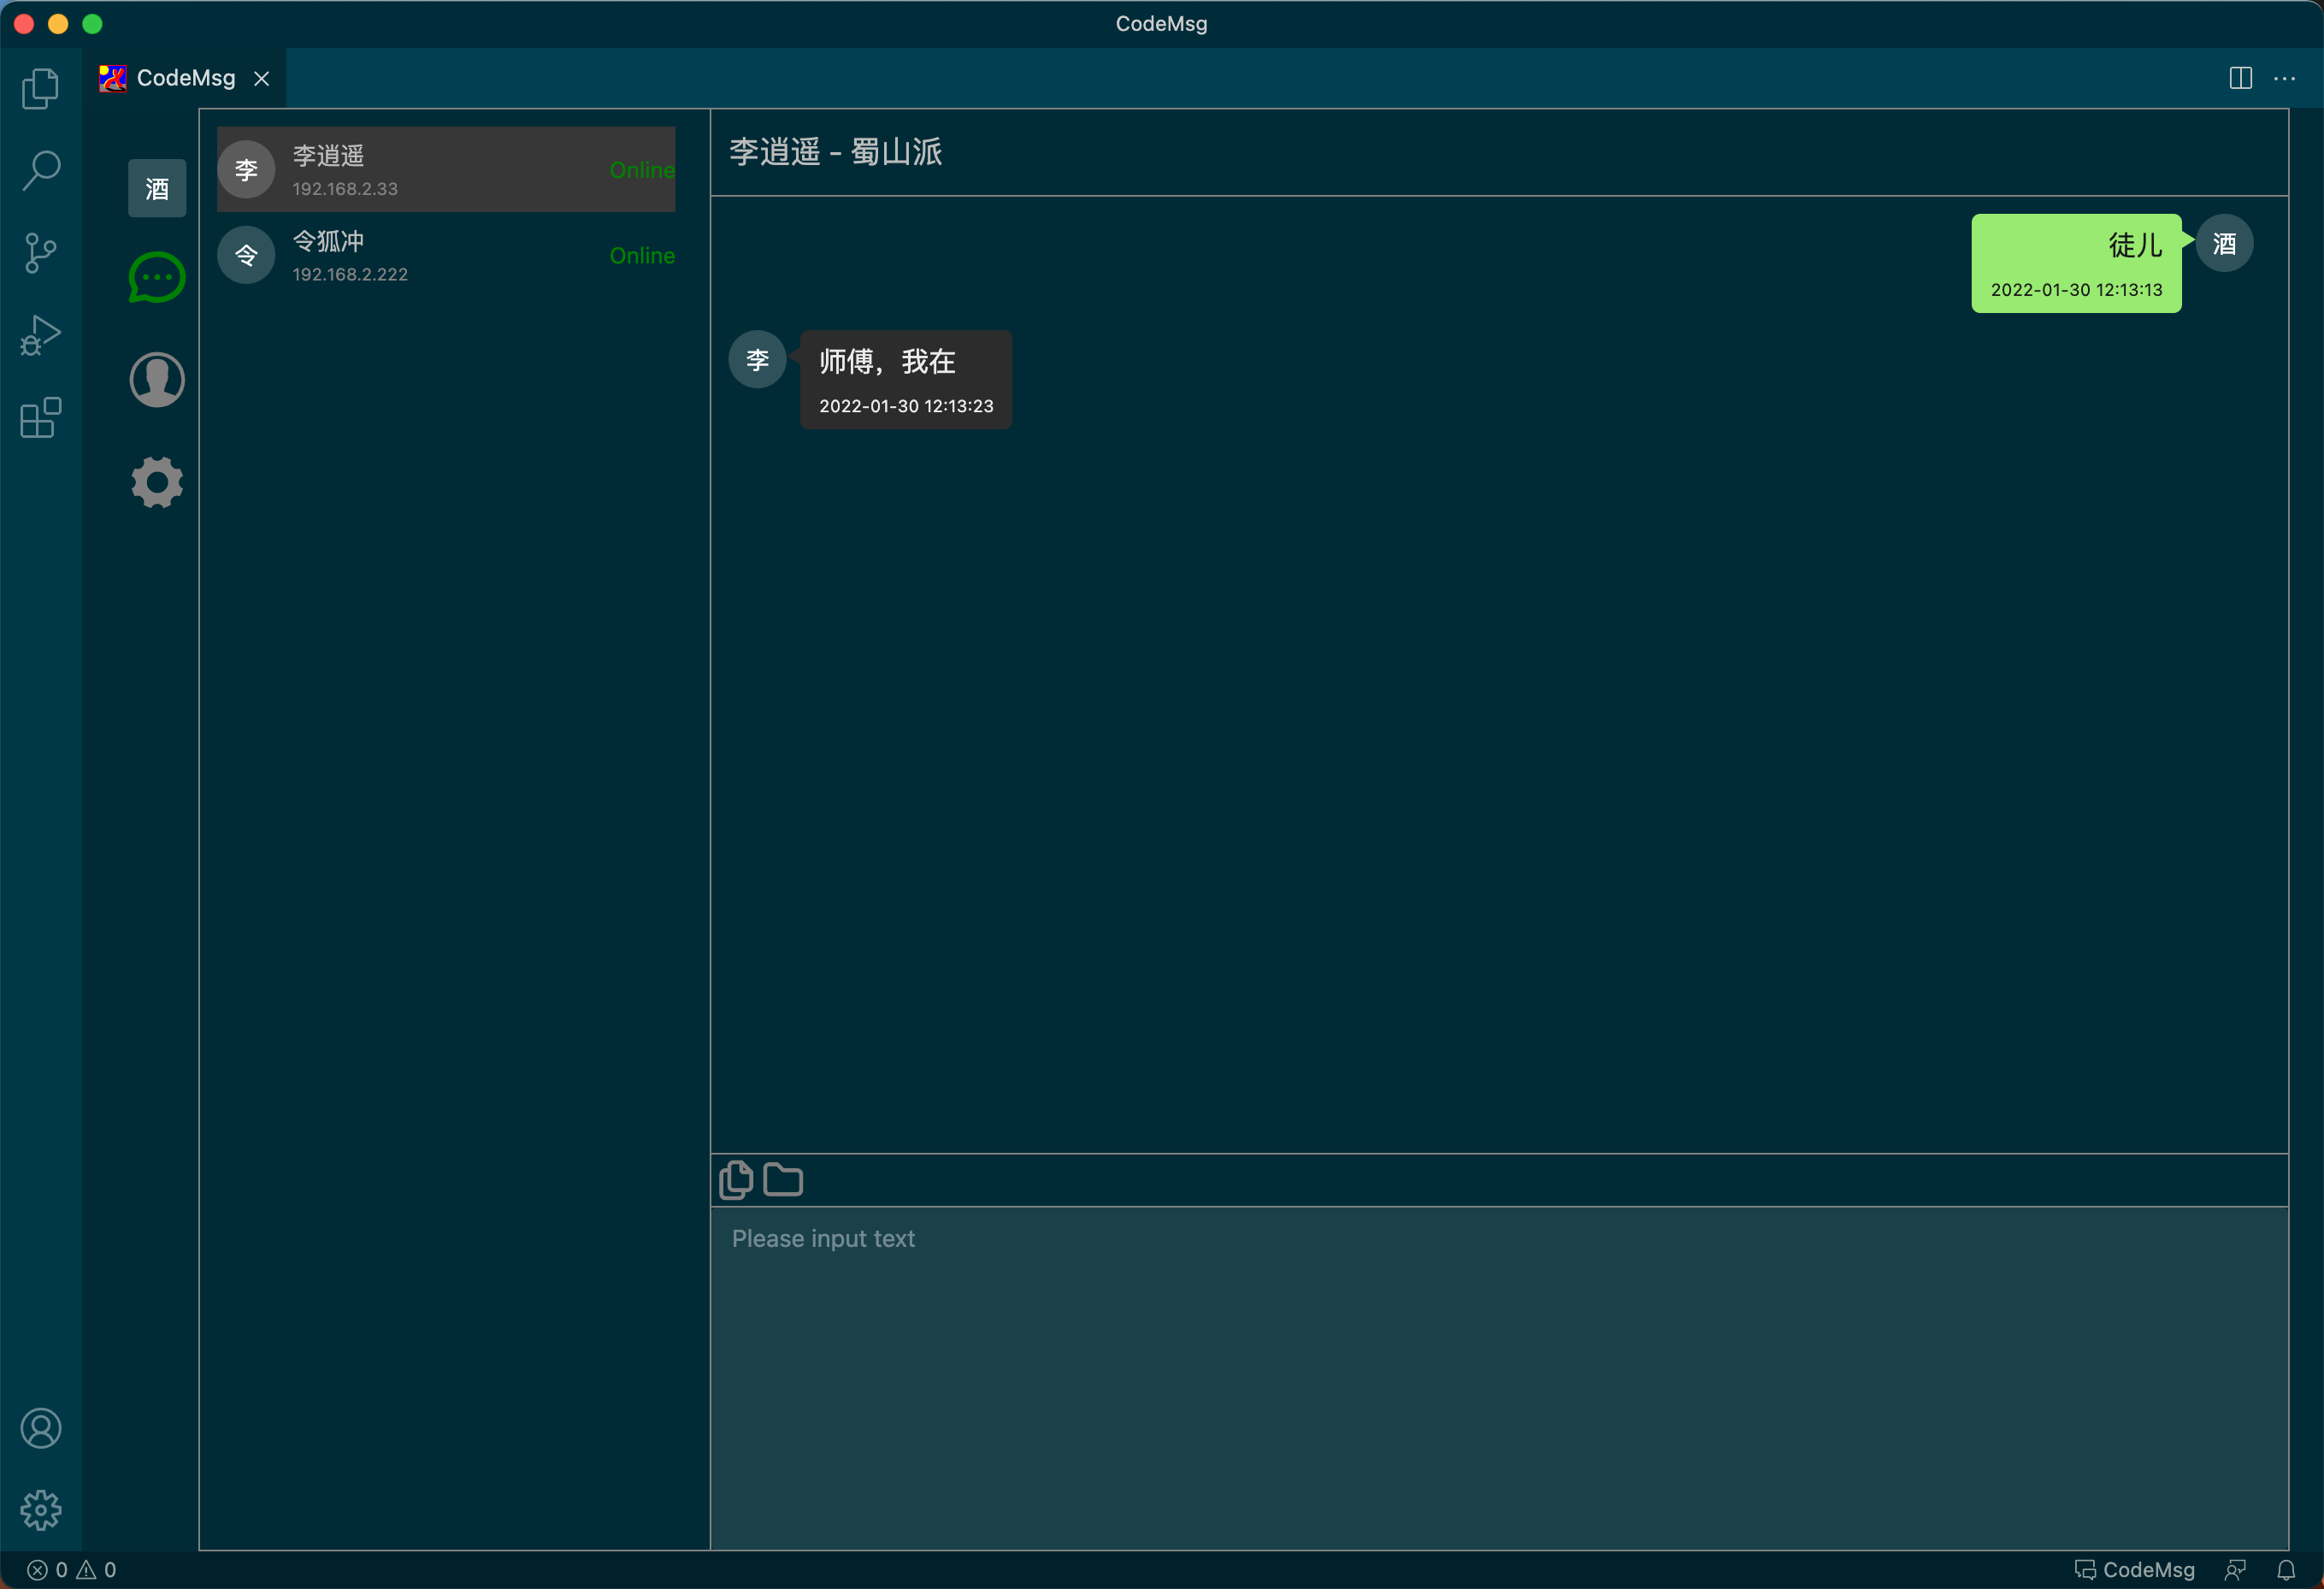Click CodeMsg in the status bar
The width and height of the screenshot is (2324, 1589).
pos(2136,1570)
